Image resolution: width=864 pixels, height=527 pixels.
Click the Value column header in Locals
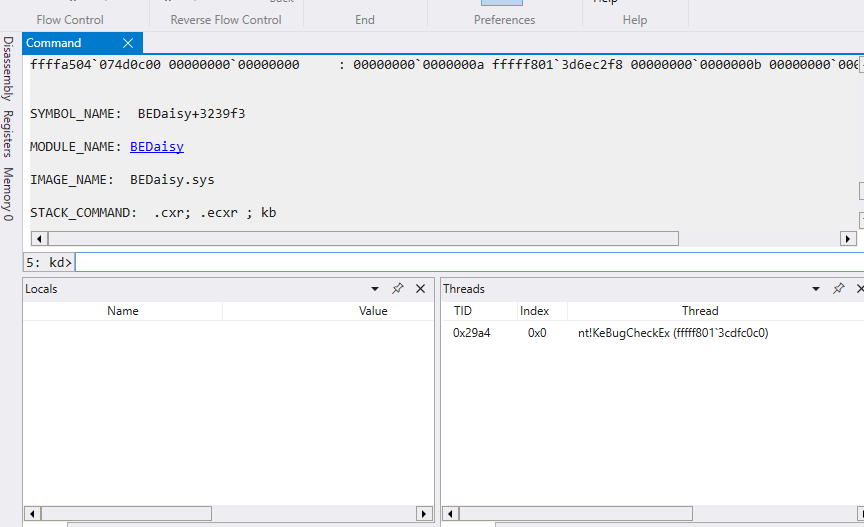(373, 311)
